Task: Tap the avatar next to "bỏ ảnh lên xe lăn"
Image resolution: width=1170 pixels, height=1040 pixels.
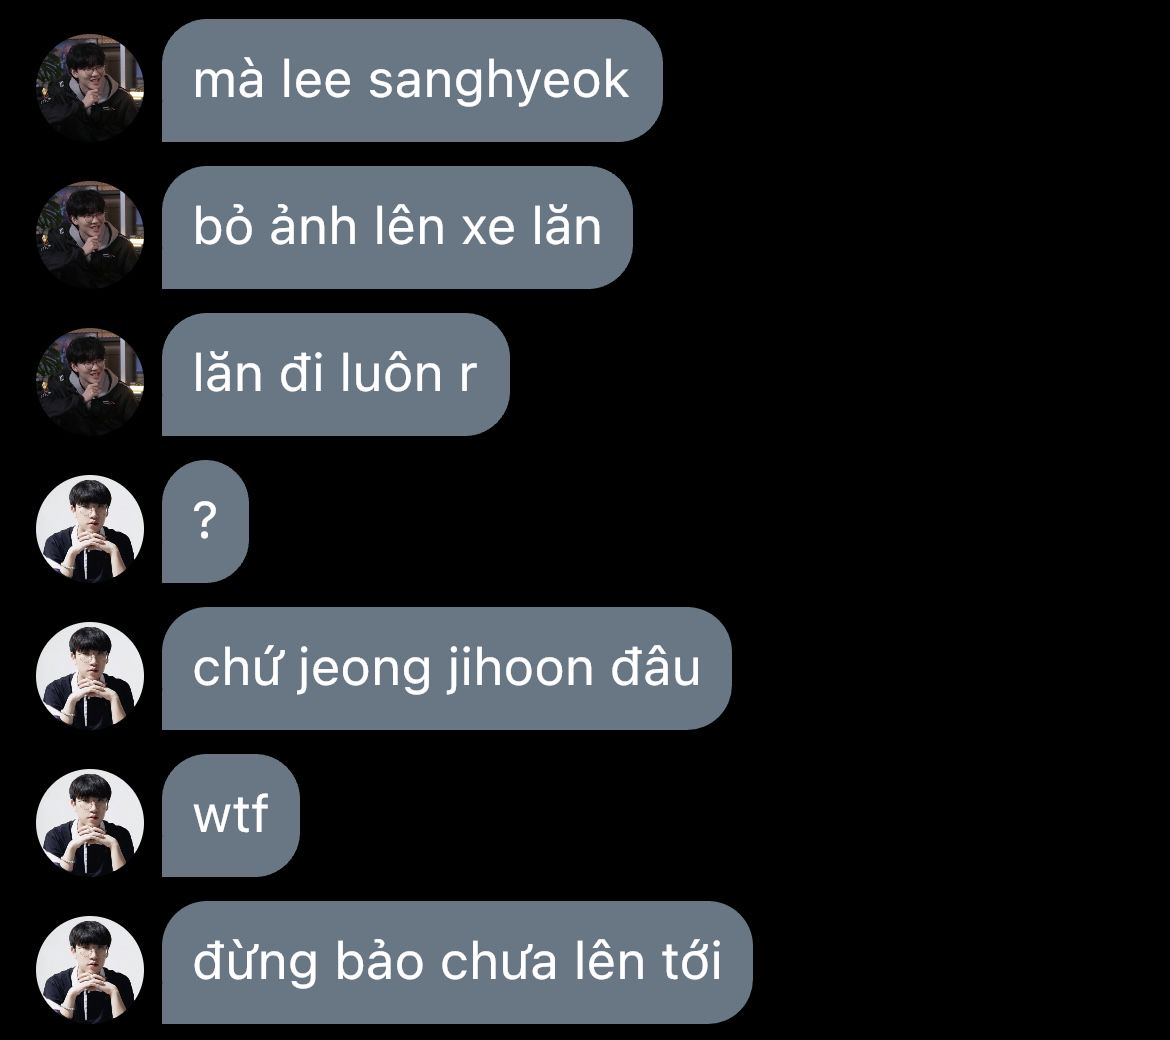Action: click(90, 234)
